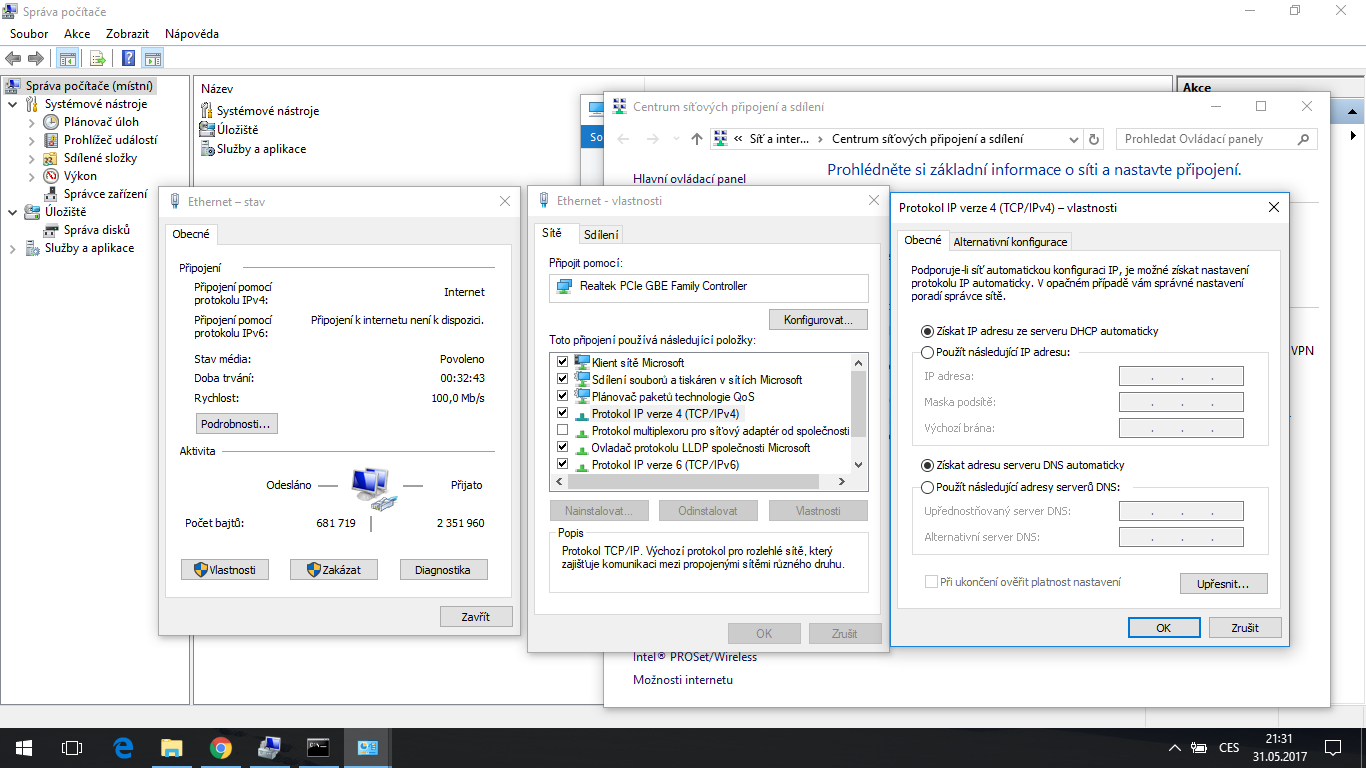This screenshot has width=1366, height=768.
Task: Click the search magnifier in Prohledat Ovládací panely
Action: click(x=1303, y=139)
